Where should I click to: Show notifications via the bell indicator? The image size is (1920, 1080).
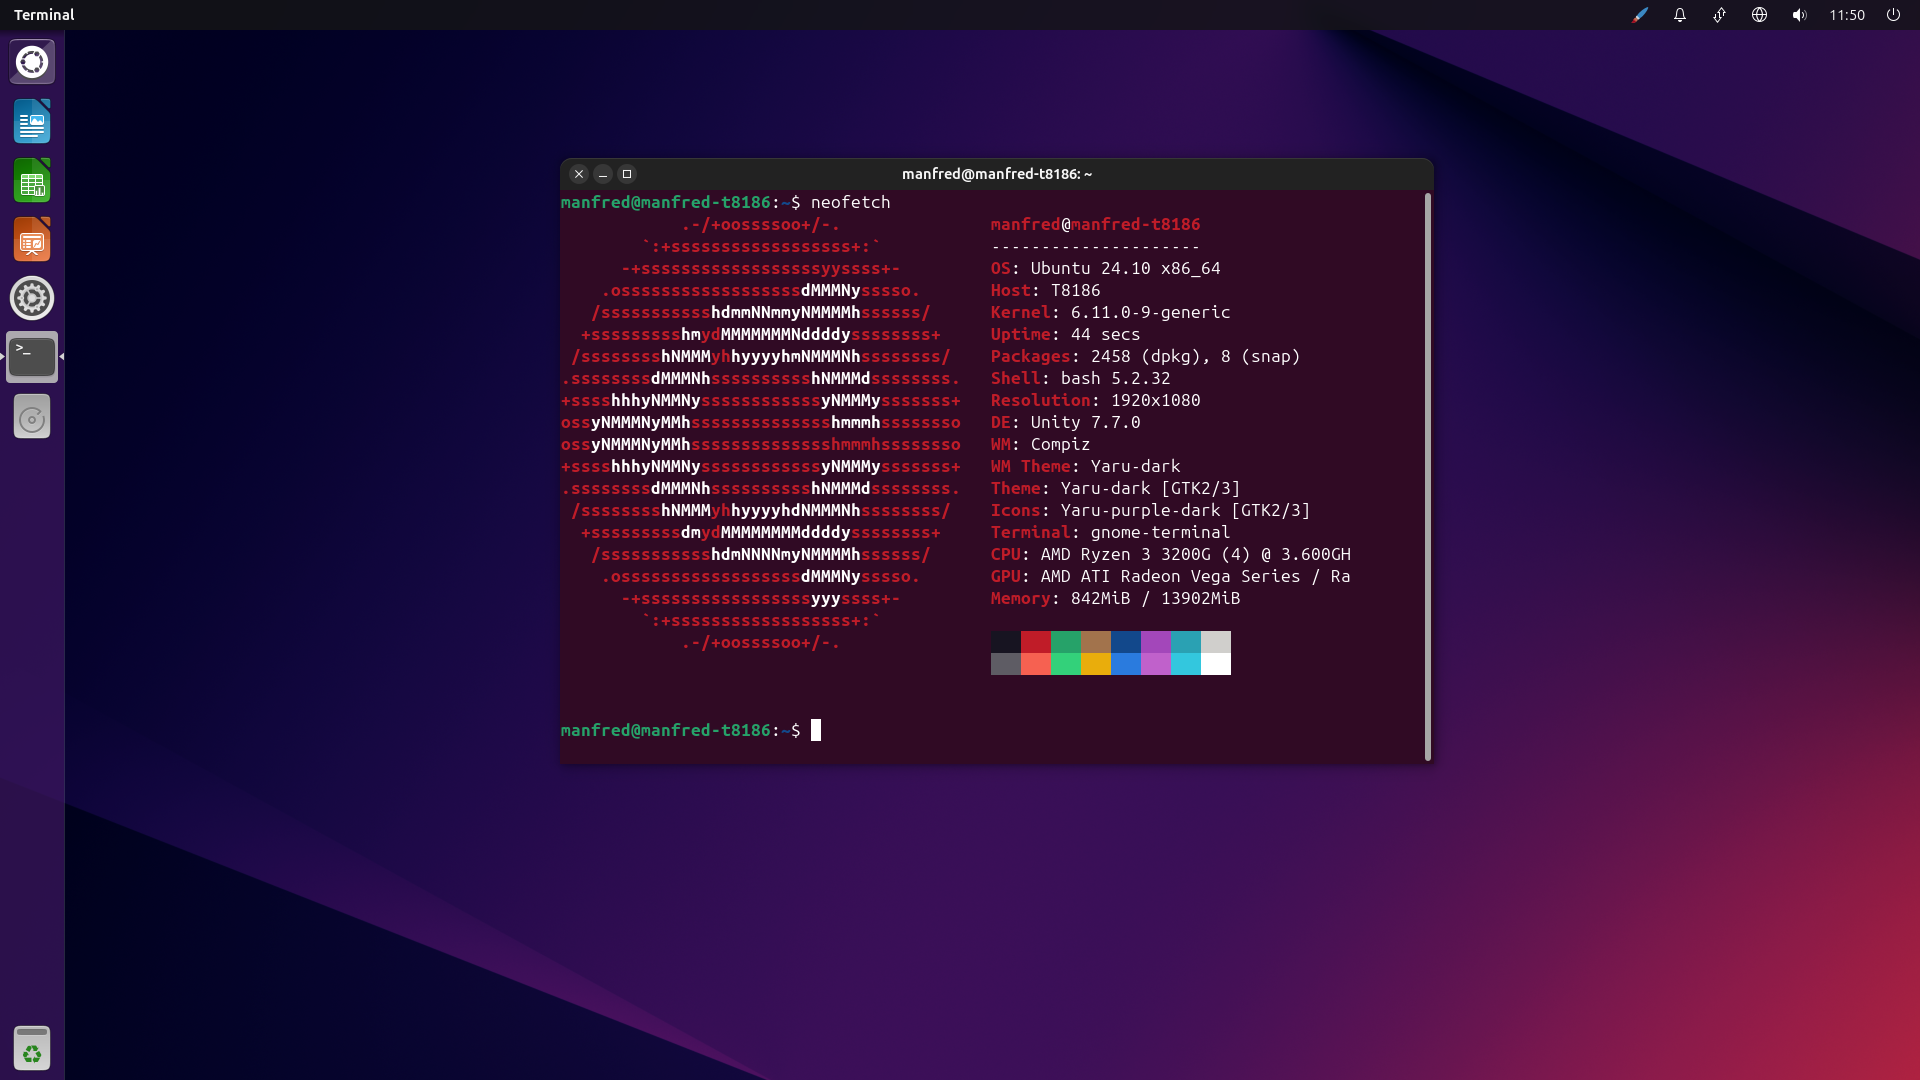[x=1680, y=15]
